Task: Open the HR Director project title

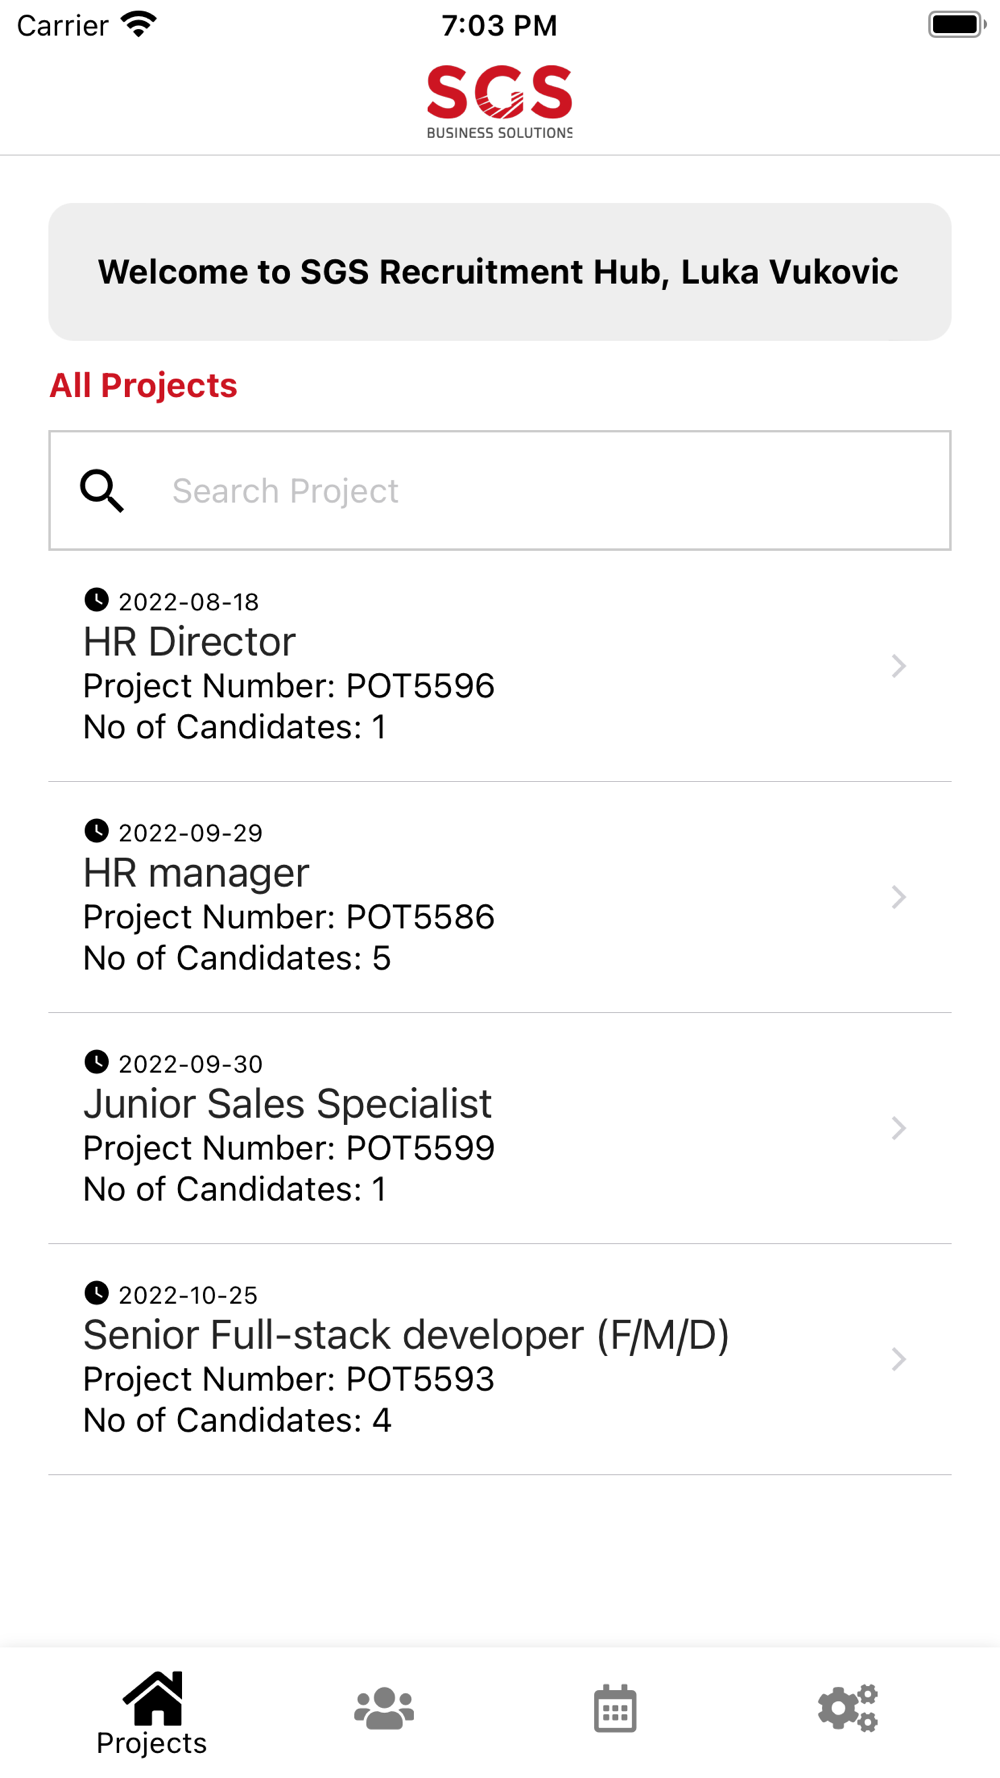Action: click(189, 642)
